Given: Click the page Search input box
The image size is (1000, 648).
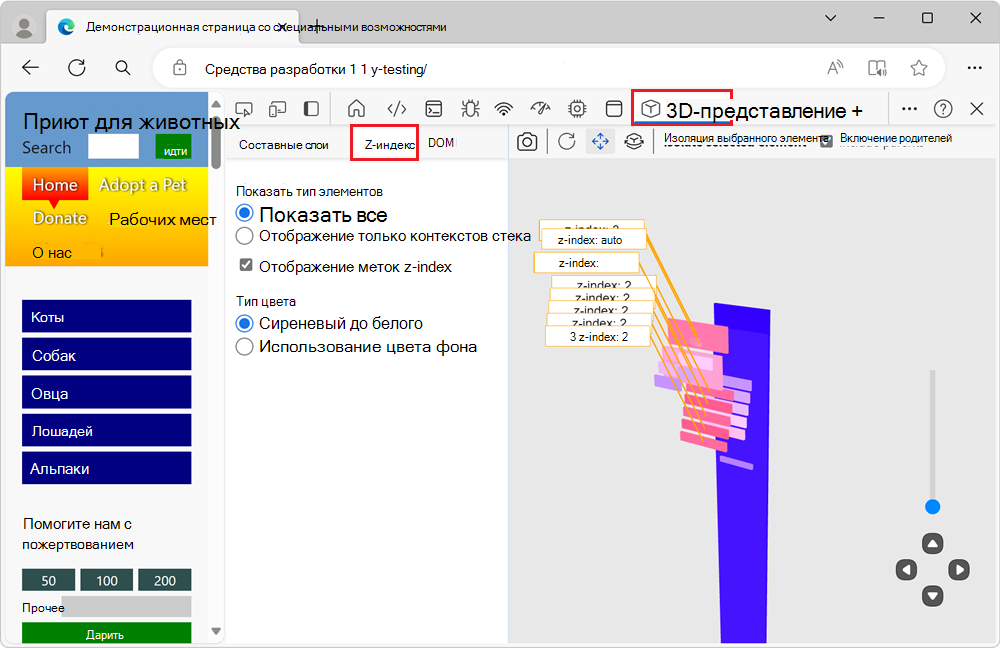Looking at the screenshot, I should click(x=113, y=146).
